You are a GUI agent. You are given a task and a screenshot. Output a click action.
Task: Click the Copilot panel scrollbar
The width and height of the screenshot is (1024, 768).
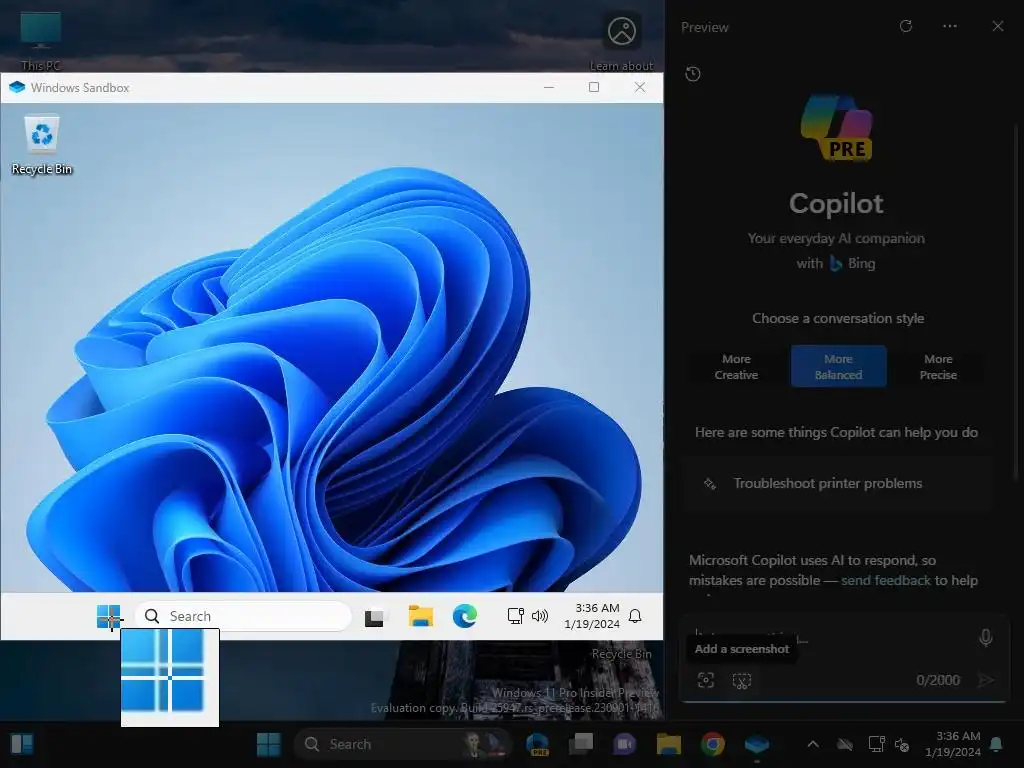pos(1016,300)
